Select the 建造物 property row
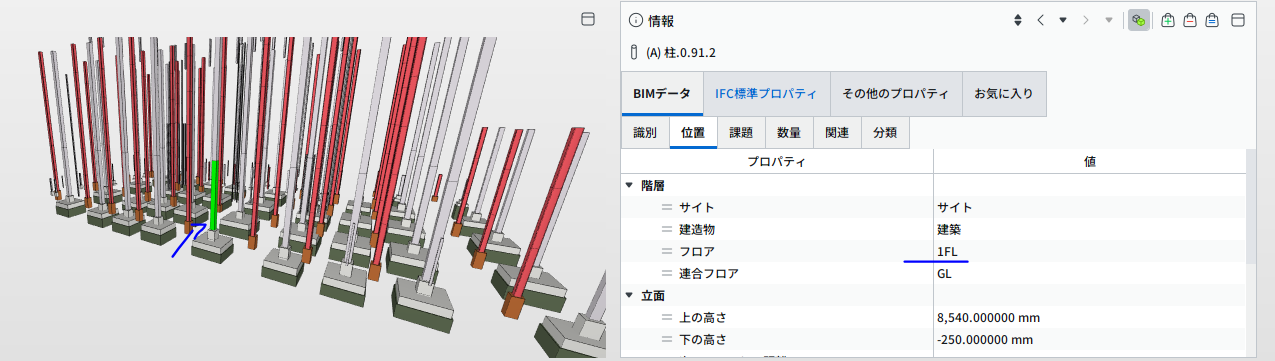The width and height of the screenshot is (1275, 361). click(x=933, y=229)
